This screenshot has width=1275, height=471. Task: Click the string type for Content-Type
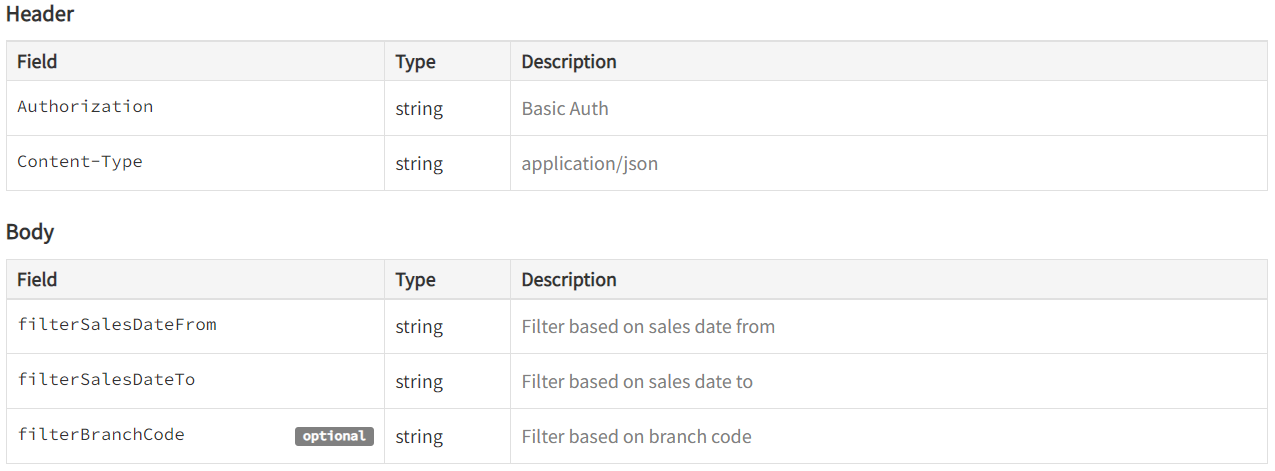(419, 163)
